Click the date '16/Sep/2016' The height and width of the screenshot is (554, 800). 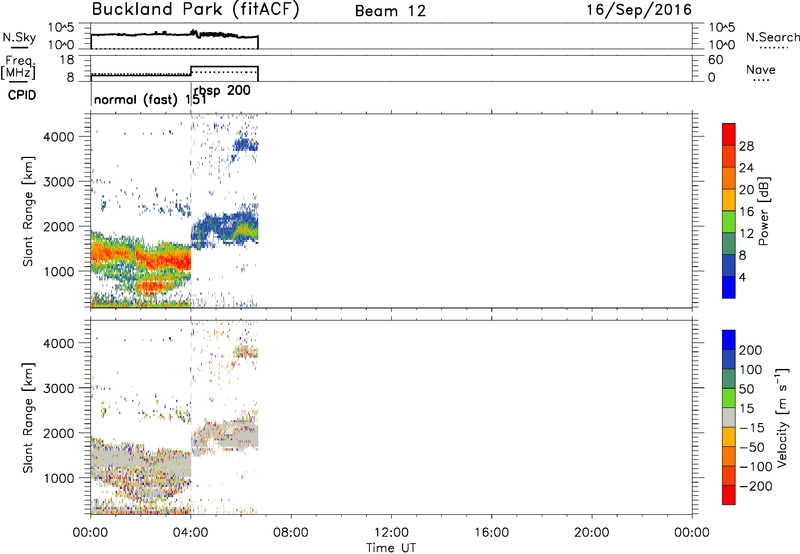pos(639,10)
